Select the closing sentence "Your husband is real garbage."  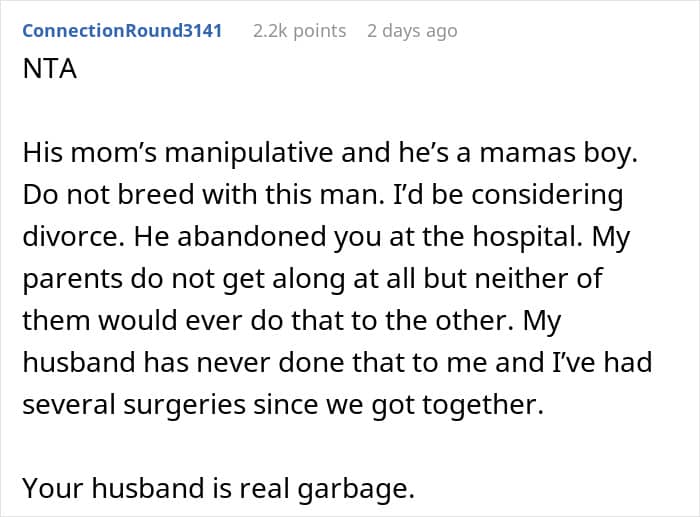[219, 488]
